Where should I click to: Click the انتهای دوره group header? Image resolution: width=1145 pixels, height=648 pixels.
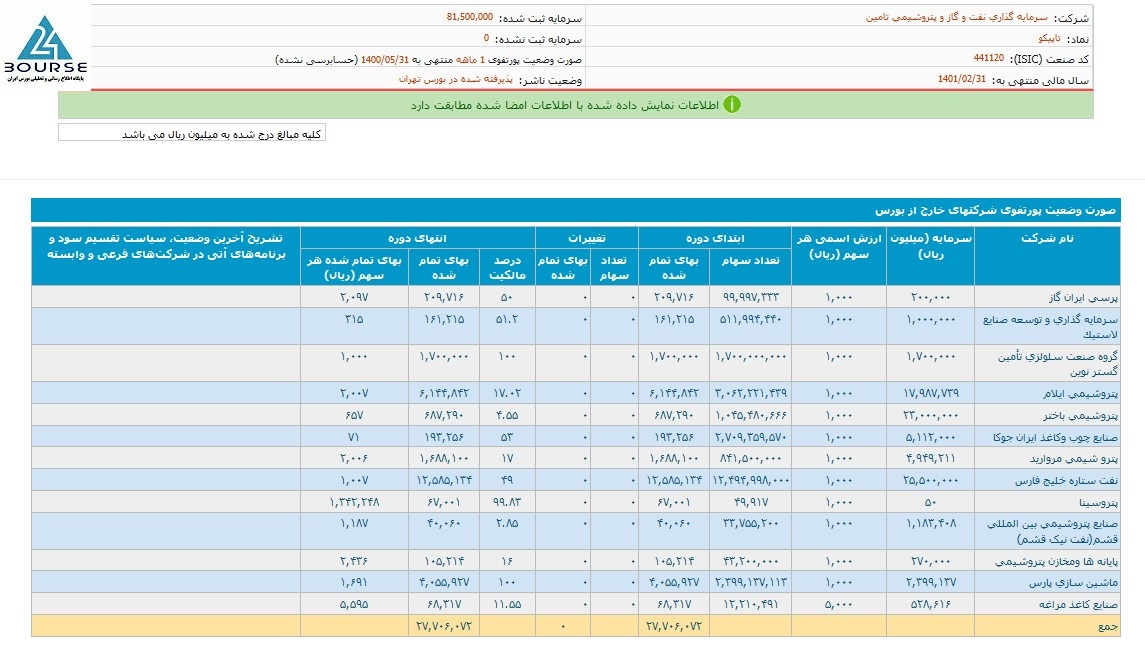tap(417, 238)
